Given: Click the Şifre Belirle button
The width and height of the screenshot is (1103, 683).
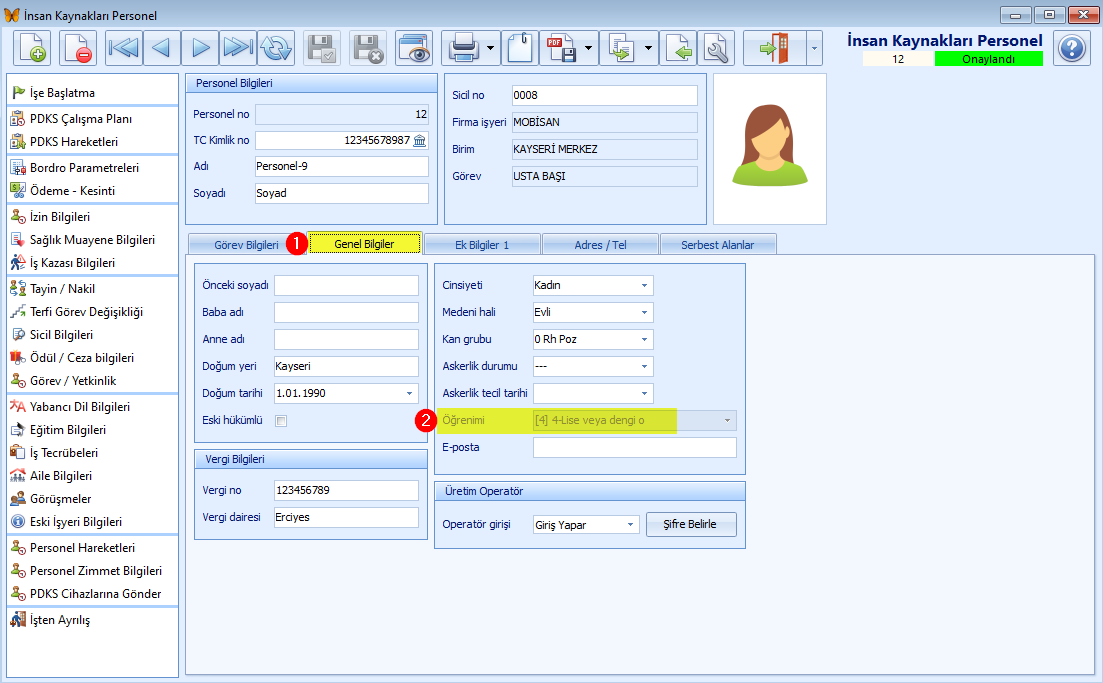Looking at the screenshot, I should (690, 524).
